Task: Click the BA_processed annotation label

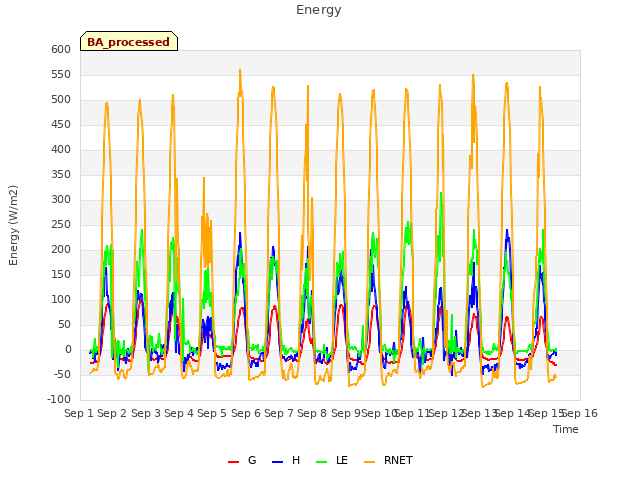Action: (129, 41)
